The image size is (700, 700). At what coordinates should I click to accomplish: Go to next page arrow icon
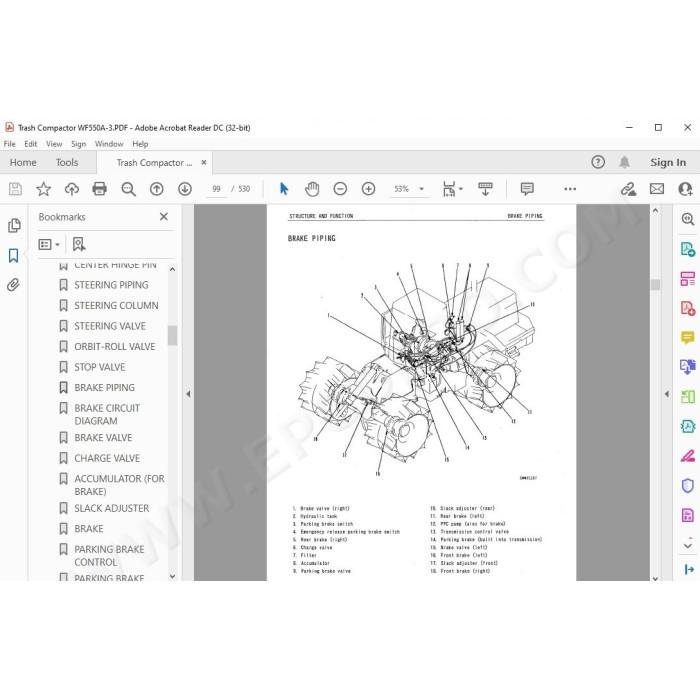185,189
